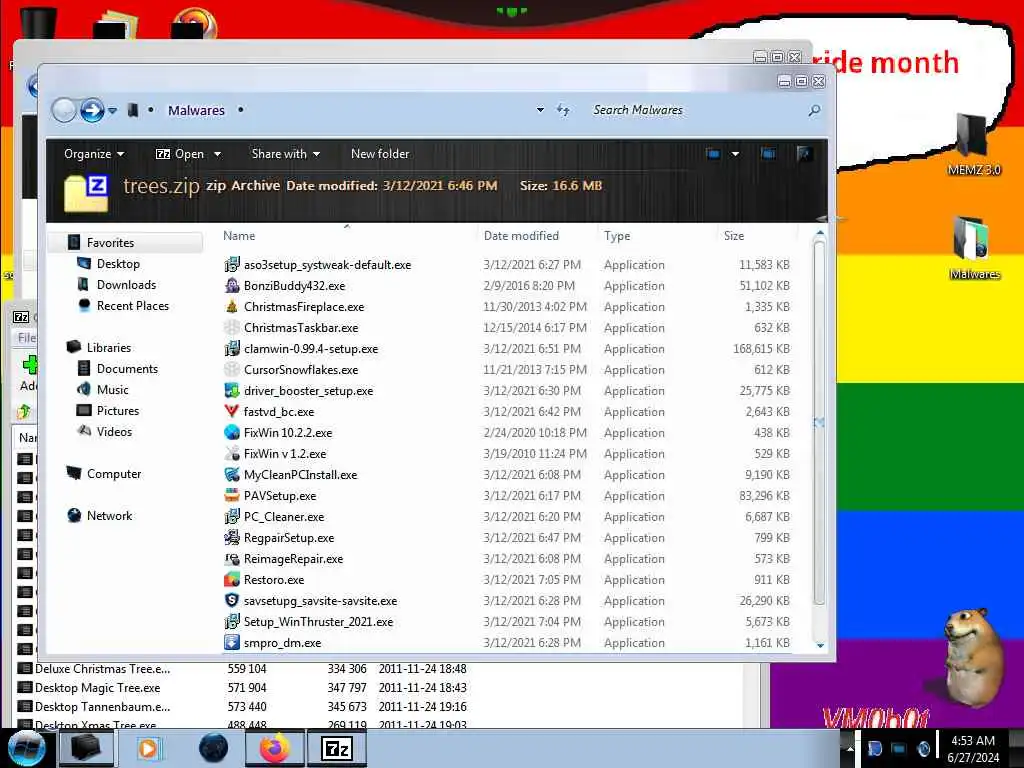Open the address bar previous locations dropdown

pyautogui.click(x=540, y=110)
